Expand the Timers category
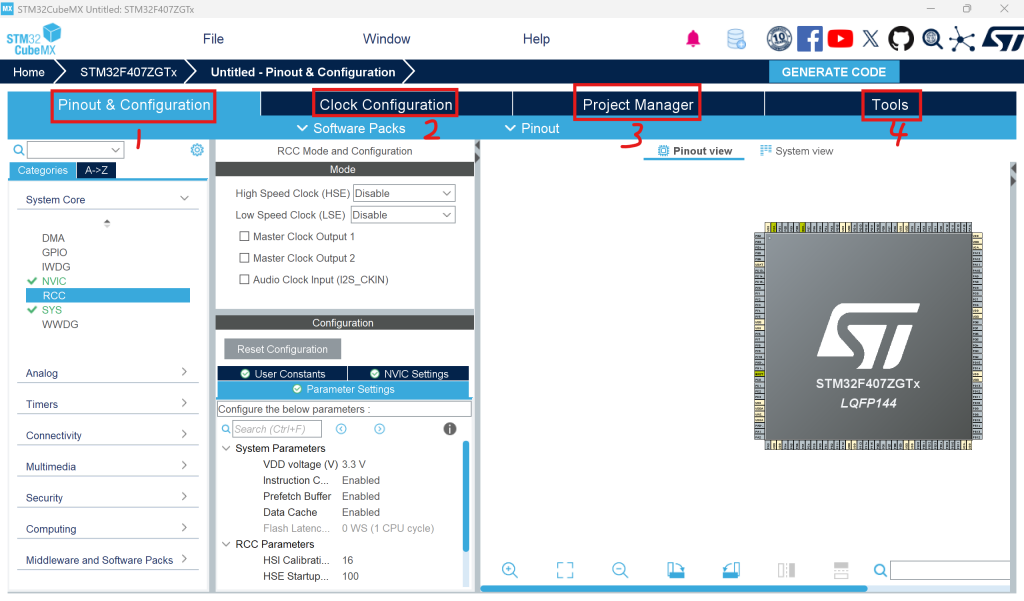This screenshot has width=1024, height=601. [x=184, y=403]
